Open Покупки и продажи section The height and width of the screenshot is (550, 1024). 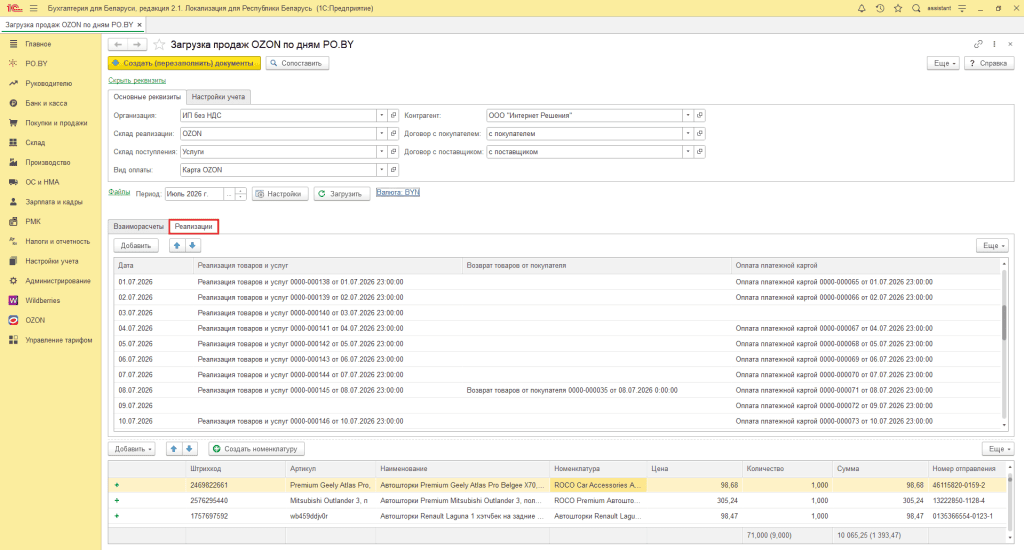click(x=56, y=123)
